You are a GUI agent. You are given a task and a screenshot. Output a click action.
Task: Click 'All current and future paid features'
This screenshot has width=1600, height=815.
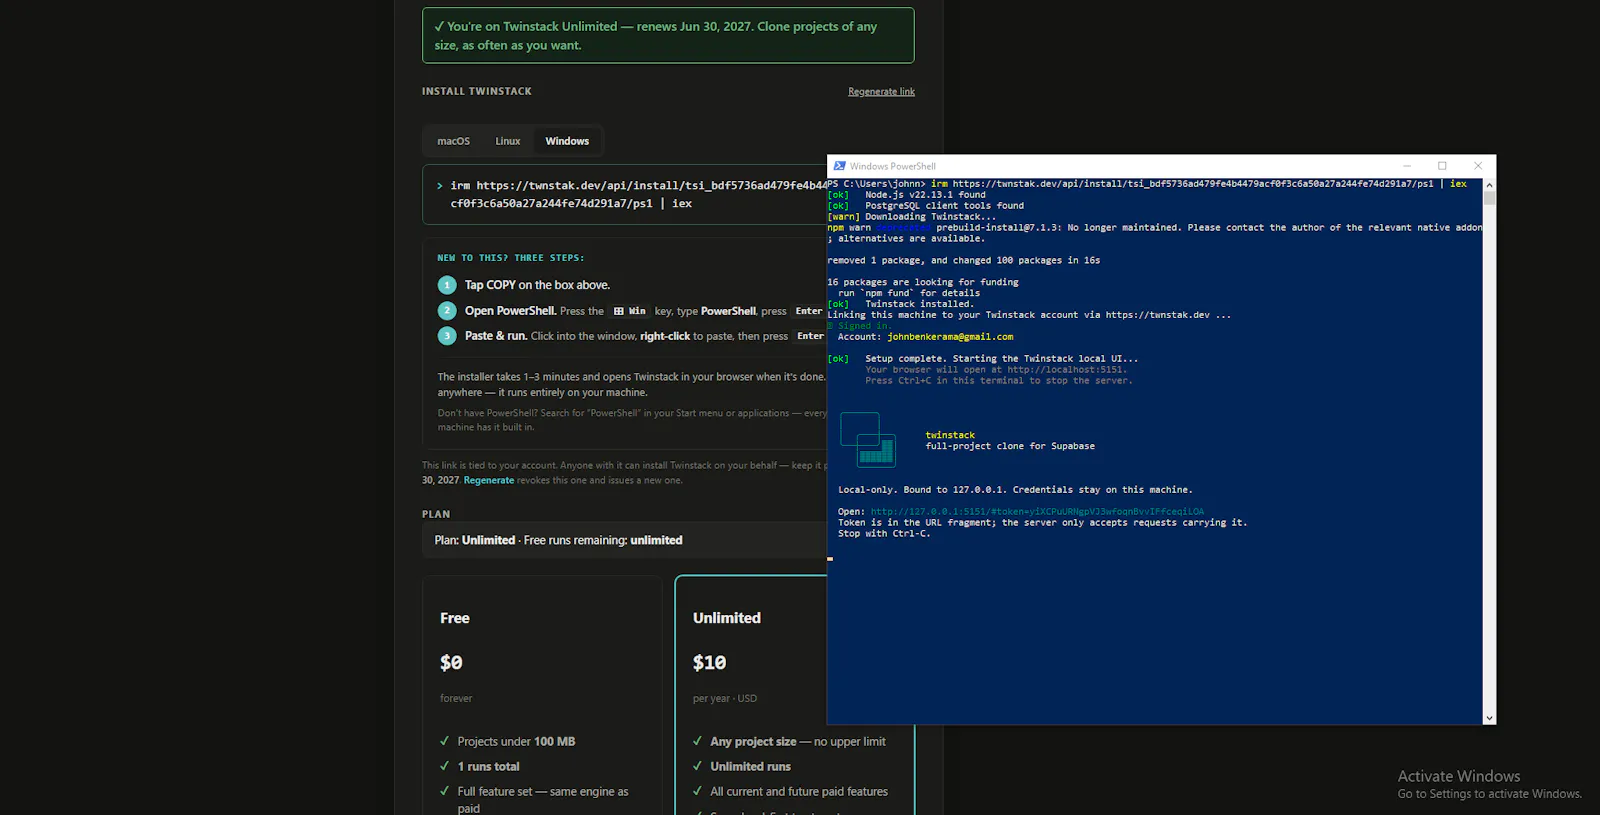[799, 792]
